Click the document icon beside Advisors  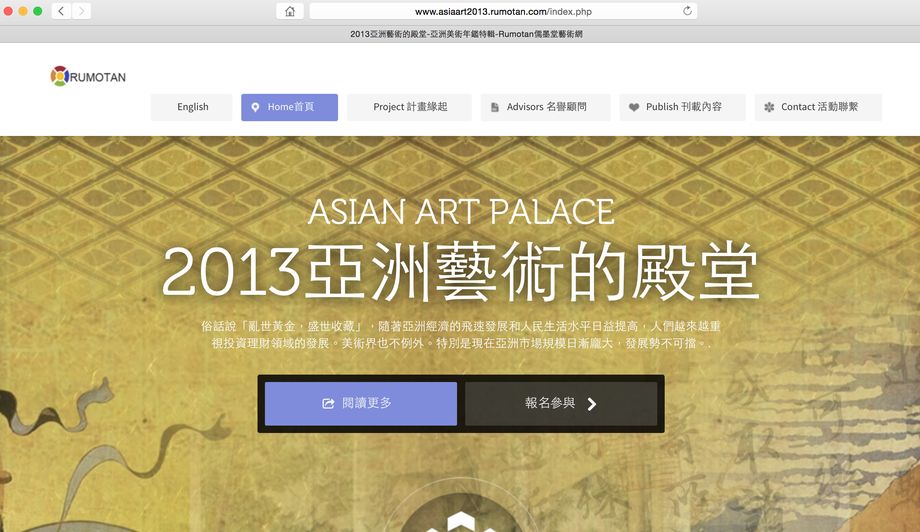[495, 107]
